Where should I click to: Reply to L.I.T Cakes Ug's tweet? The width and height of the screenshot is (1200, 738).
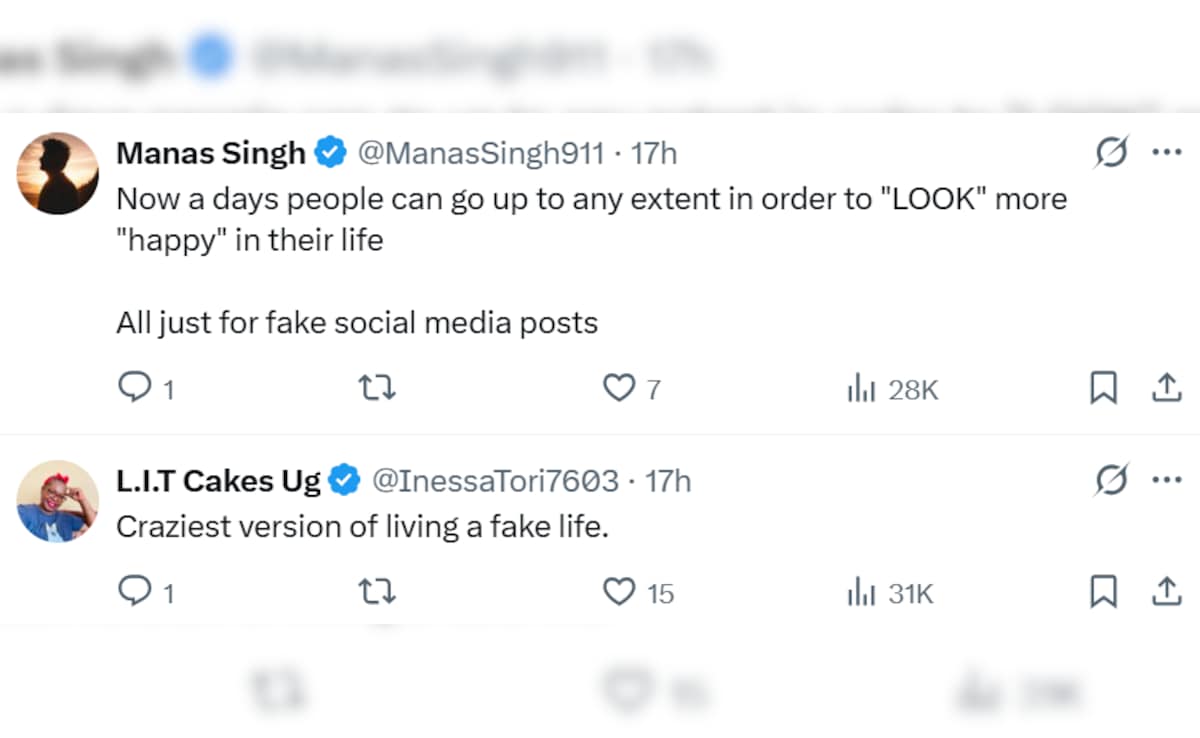(133, 592)
